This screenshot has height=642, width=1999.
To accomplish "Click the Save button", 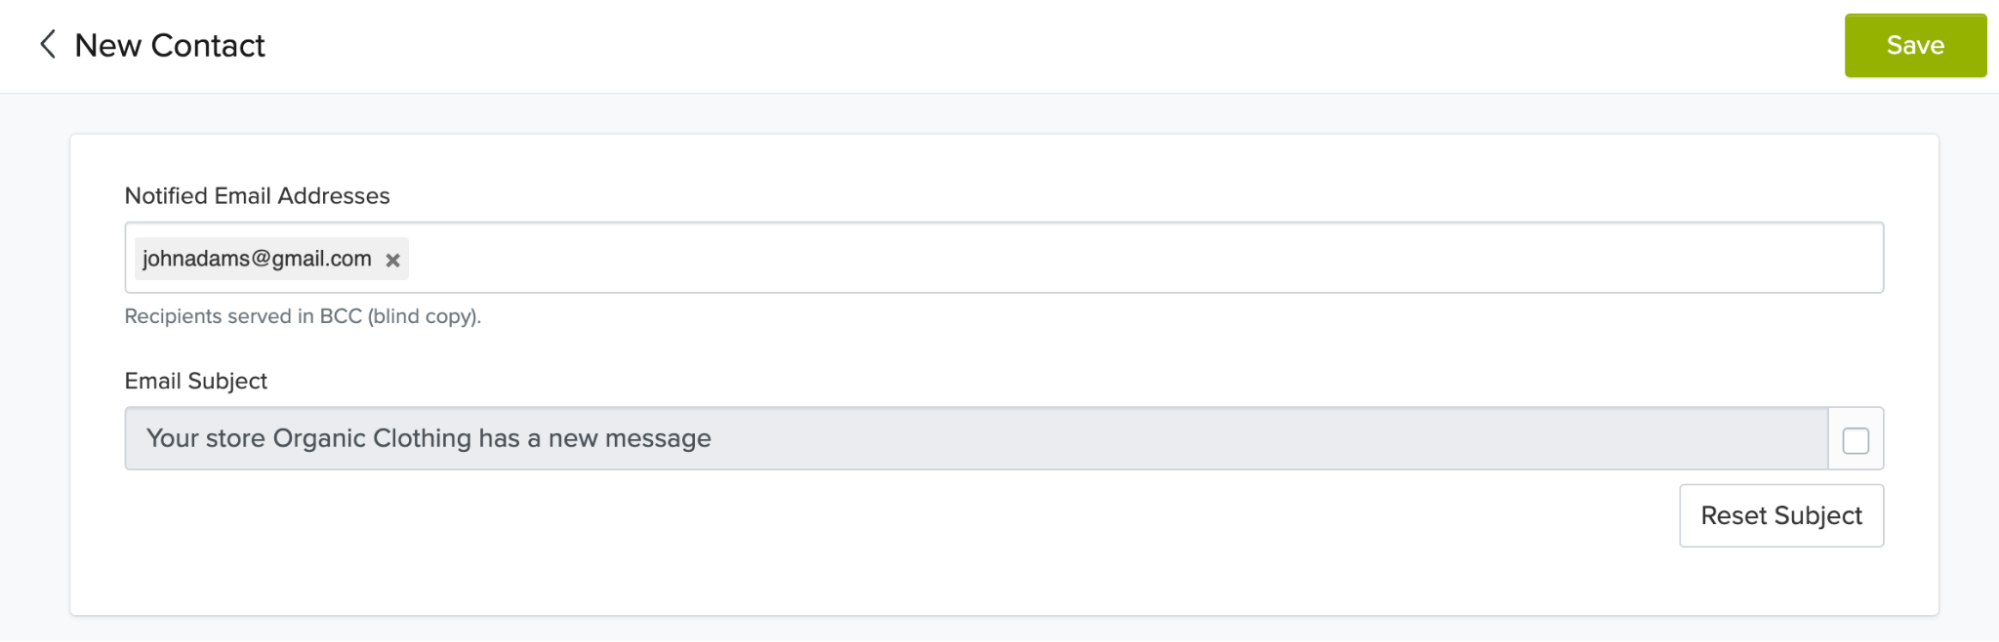I will coord(1914,46).
